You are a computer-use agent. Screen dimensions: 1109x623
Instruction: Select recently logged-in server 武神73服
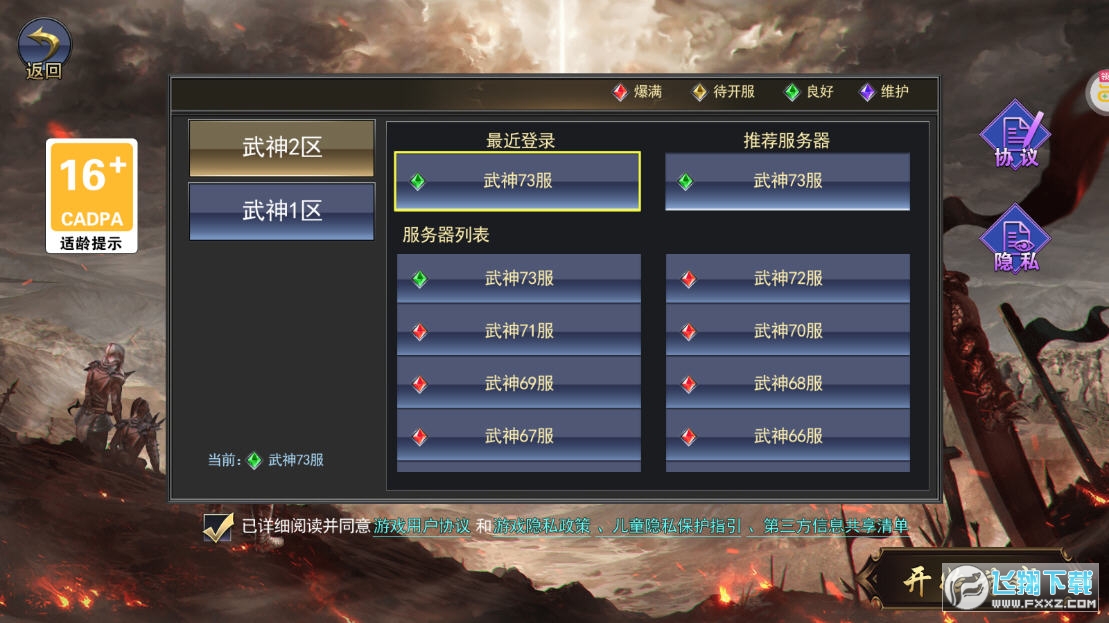(x=518, y=181)
